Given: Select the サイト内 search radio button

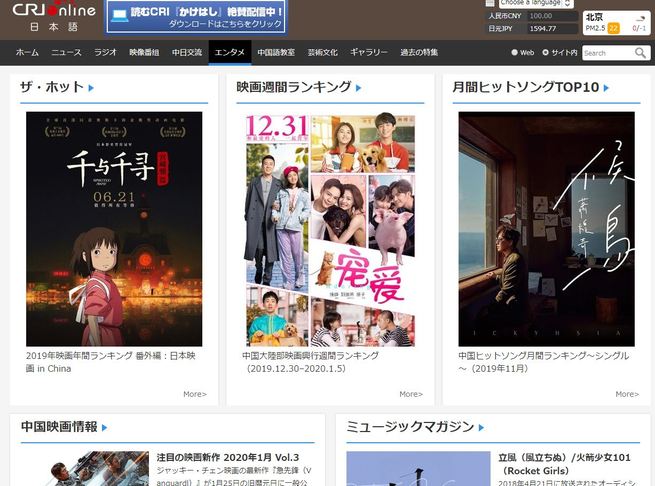Looking at the screenshot, I should coord(546,53).
